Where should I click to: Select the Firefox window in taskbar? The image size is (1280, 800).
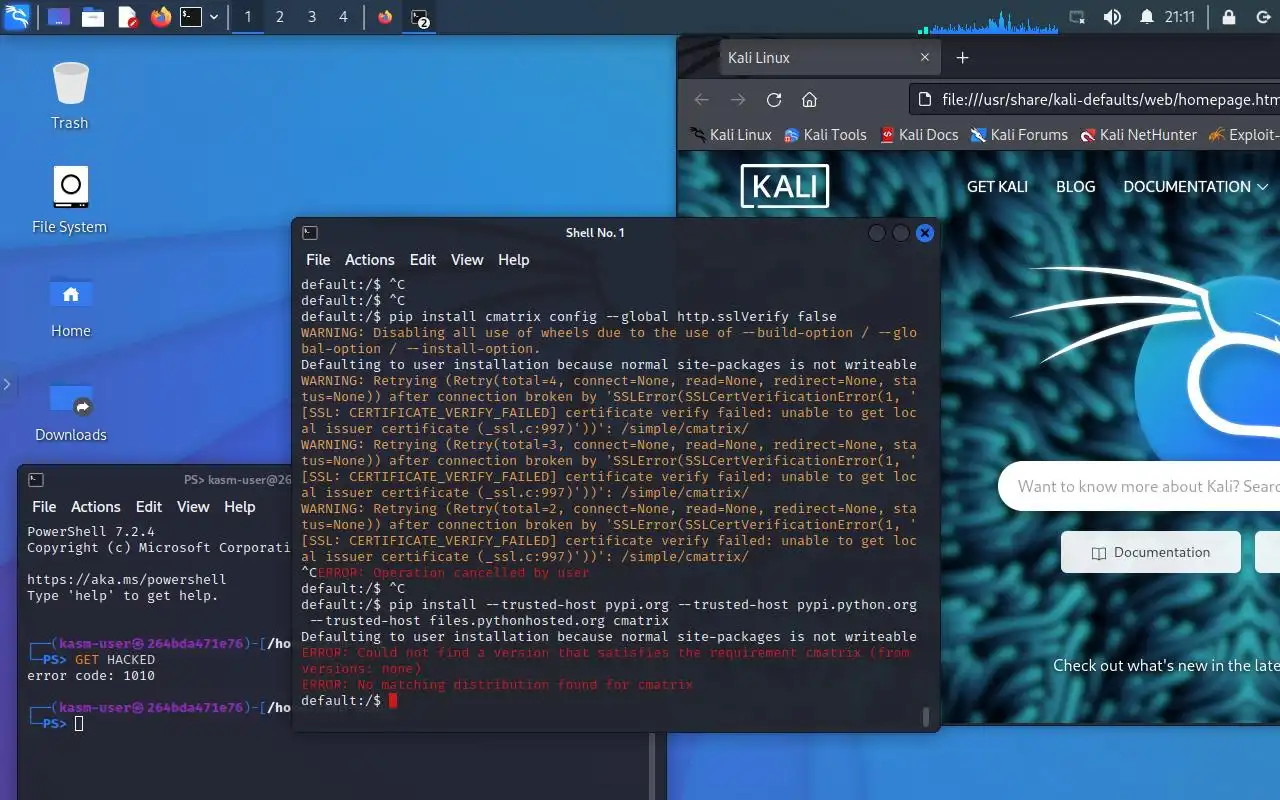pyautogui.click(x=385, y=17)
